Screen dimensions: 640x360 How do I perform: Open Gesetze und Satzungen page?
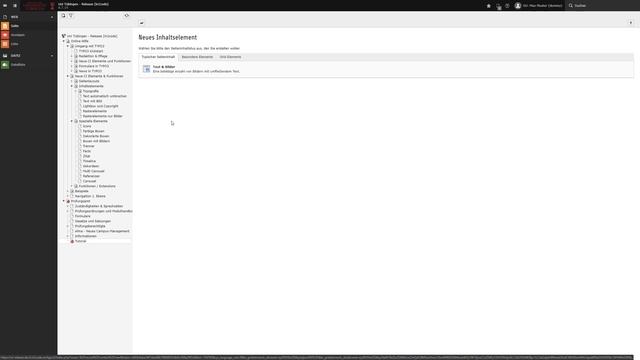pos(93,221)
